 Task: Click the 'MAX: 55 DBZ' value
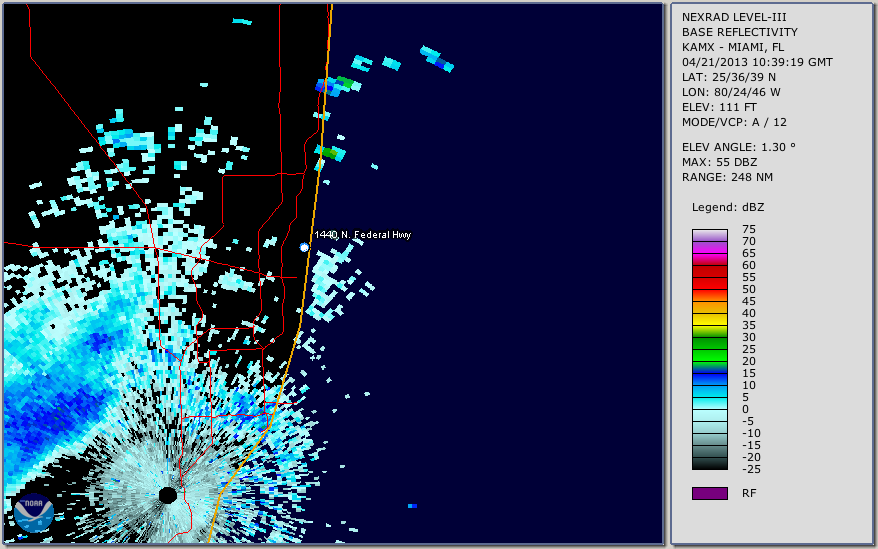(x=719, y=162)
